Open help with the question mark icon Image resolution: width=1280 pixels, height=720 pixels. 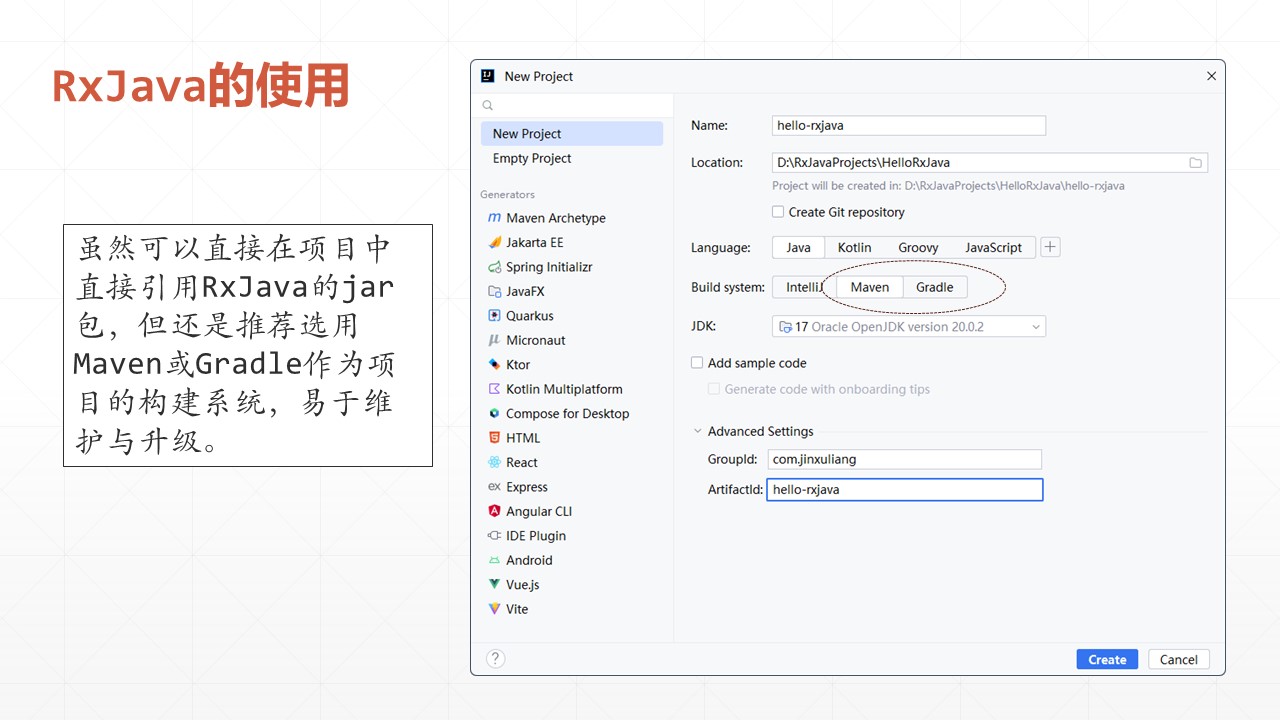click(495, 658)
